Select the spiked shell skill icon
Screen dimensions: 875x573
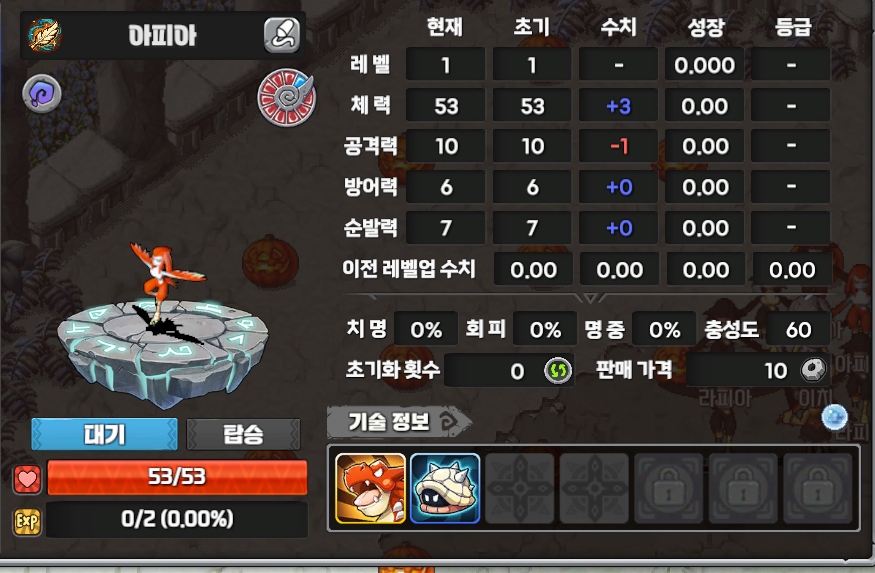445,488
